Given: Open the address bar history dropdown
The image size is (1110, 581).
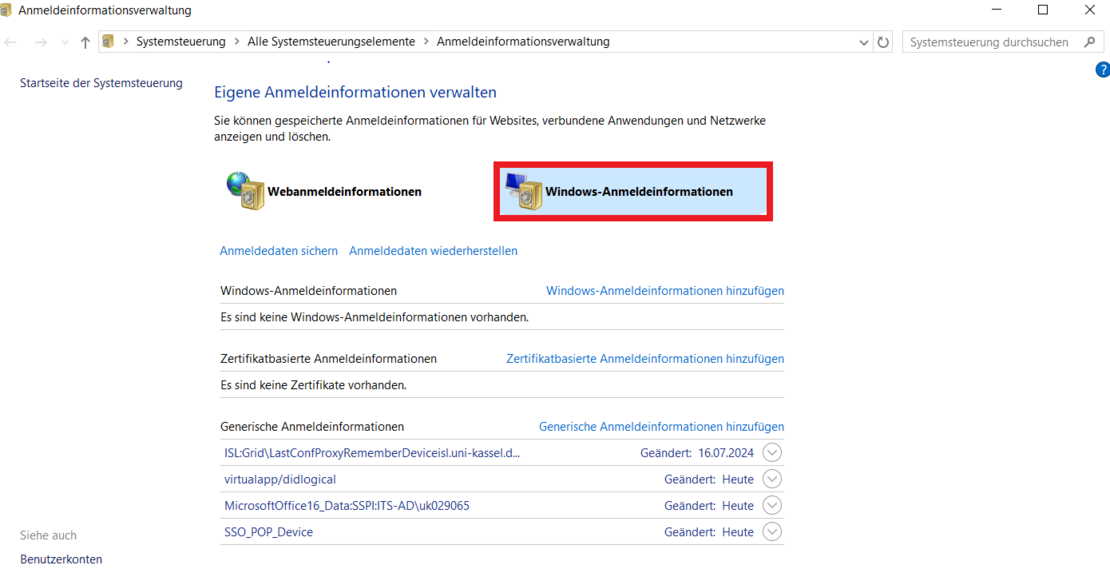Looking at the screenshot, I should 864,42.
